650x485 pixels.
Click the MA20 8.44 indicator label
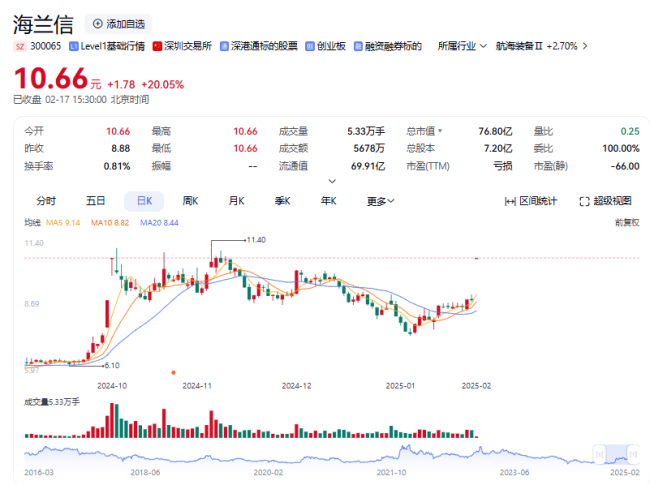pyautogui.click(x=159, y=223)
